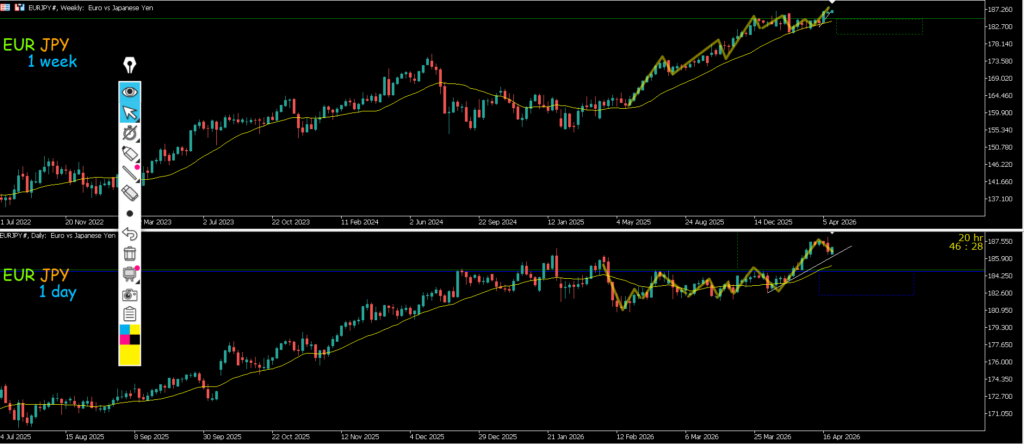Click the '16 Apr 2026' date on daily axis
This screenshot has width=1024, height=444.
(x=842, y=437)
